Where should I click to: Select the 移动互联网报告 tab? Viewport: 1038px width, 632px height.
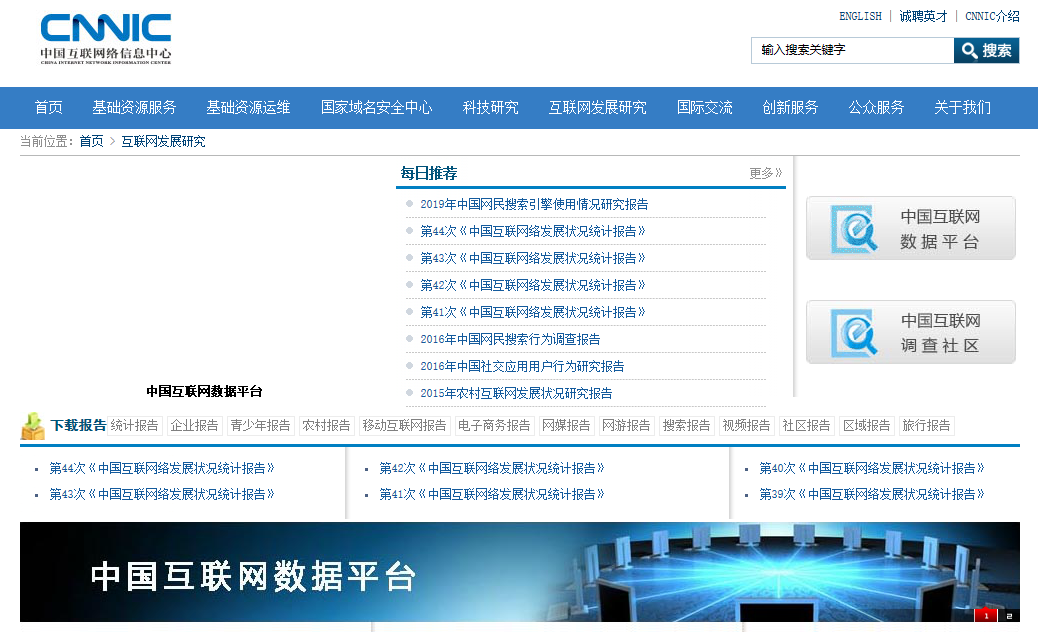point(404,426)
